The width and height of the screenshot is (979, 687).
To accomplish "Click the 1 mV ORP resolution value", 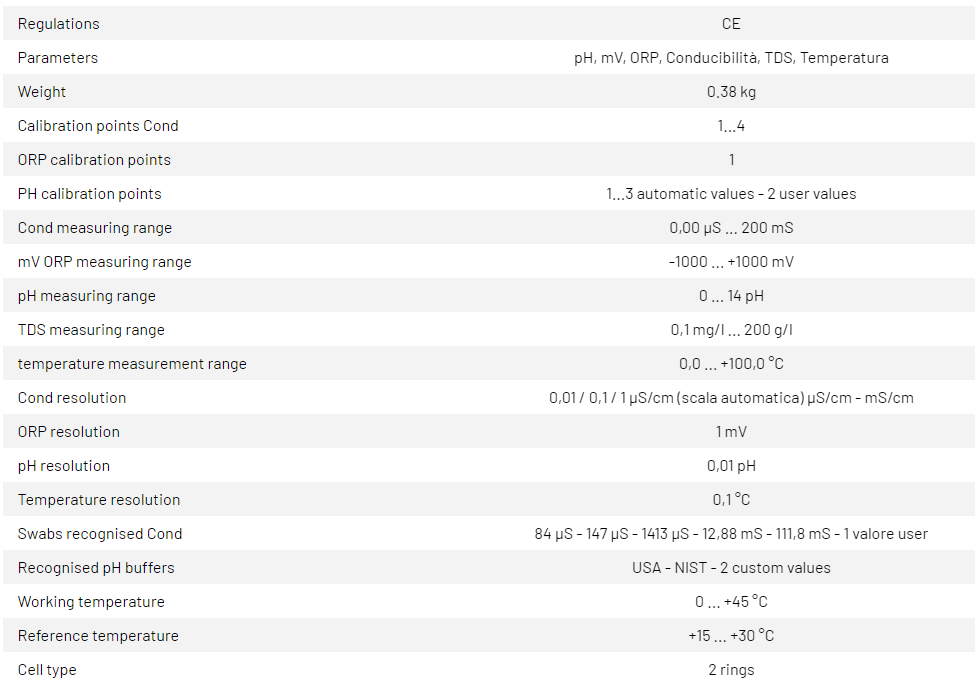I will point(731,432).
